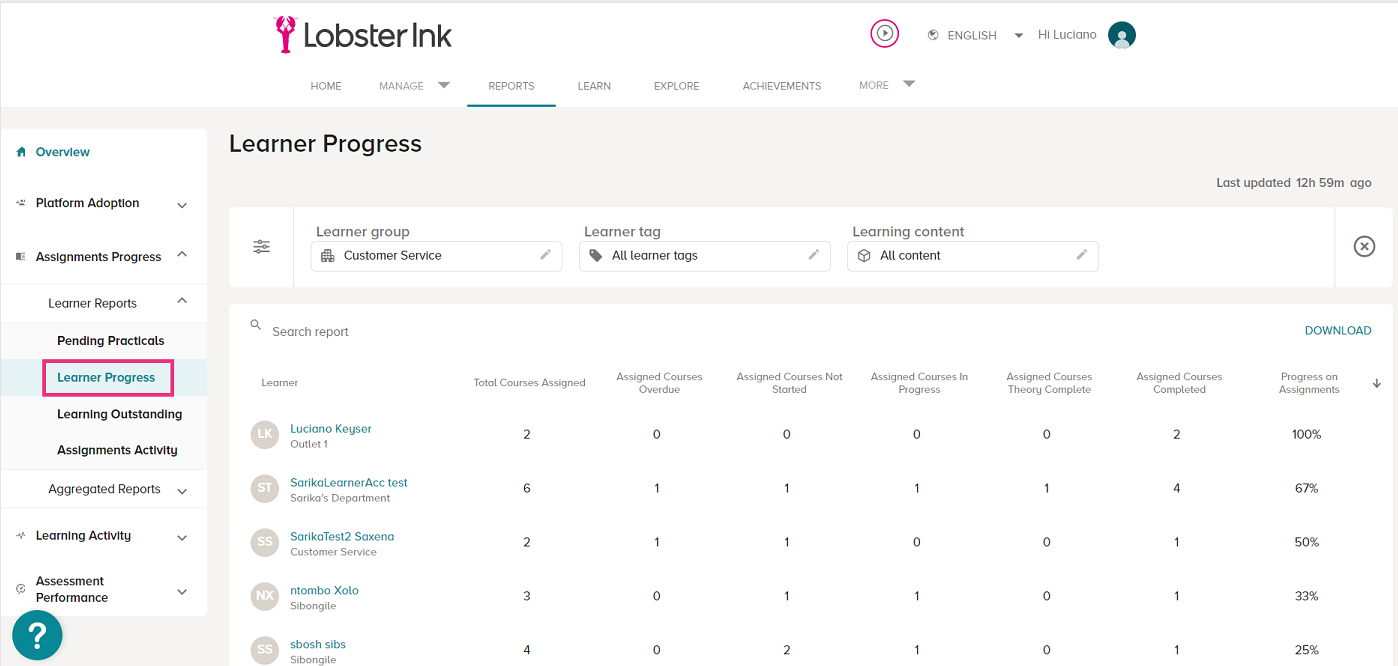Click the Lobster Ink logo
Screen dimensions: 1398x666
[x=363, y=35]
